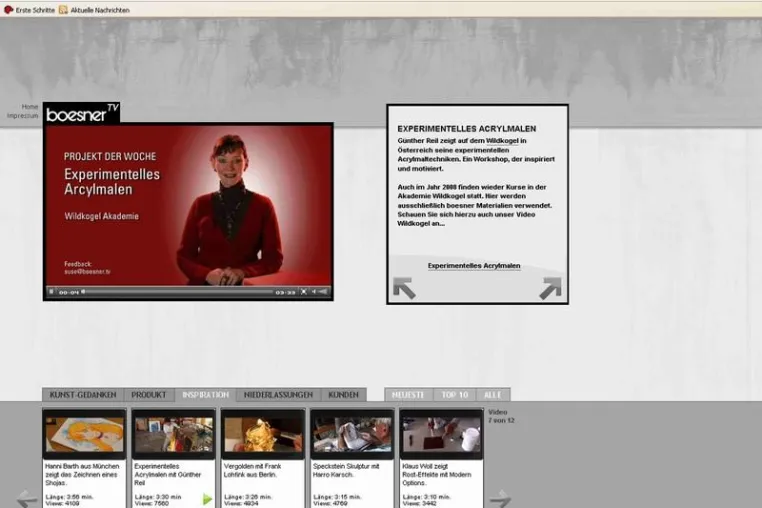Open Experimentelles Acrylmalen mit Günther Reil thumbnail
Image resolution: width=762 pixels, height=508 pixels.
(x=173, y=435)
